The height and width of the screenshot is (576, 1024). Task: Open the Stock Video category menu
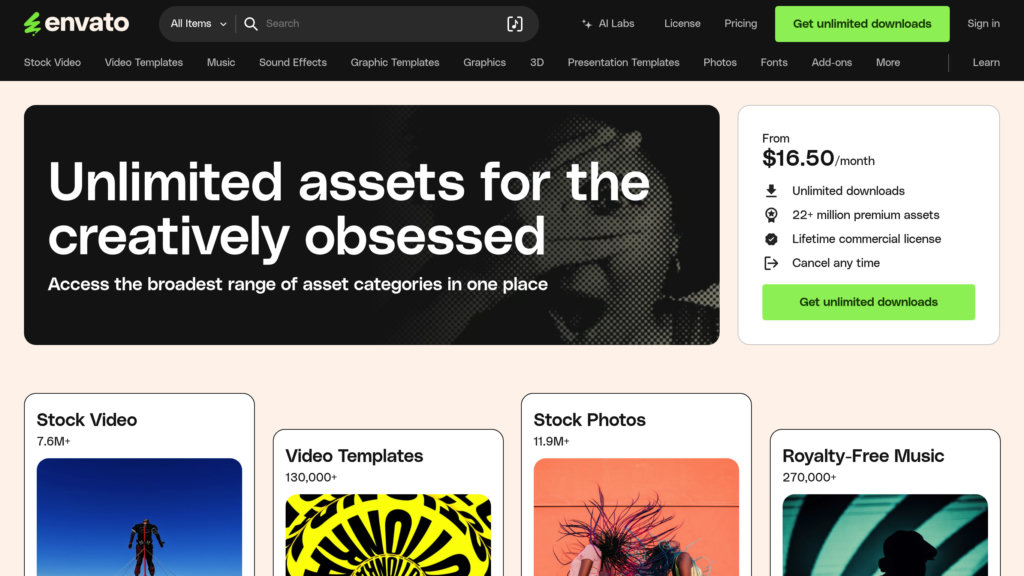point(52,63)
